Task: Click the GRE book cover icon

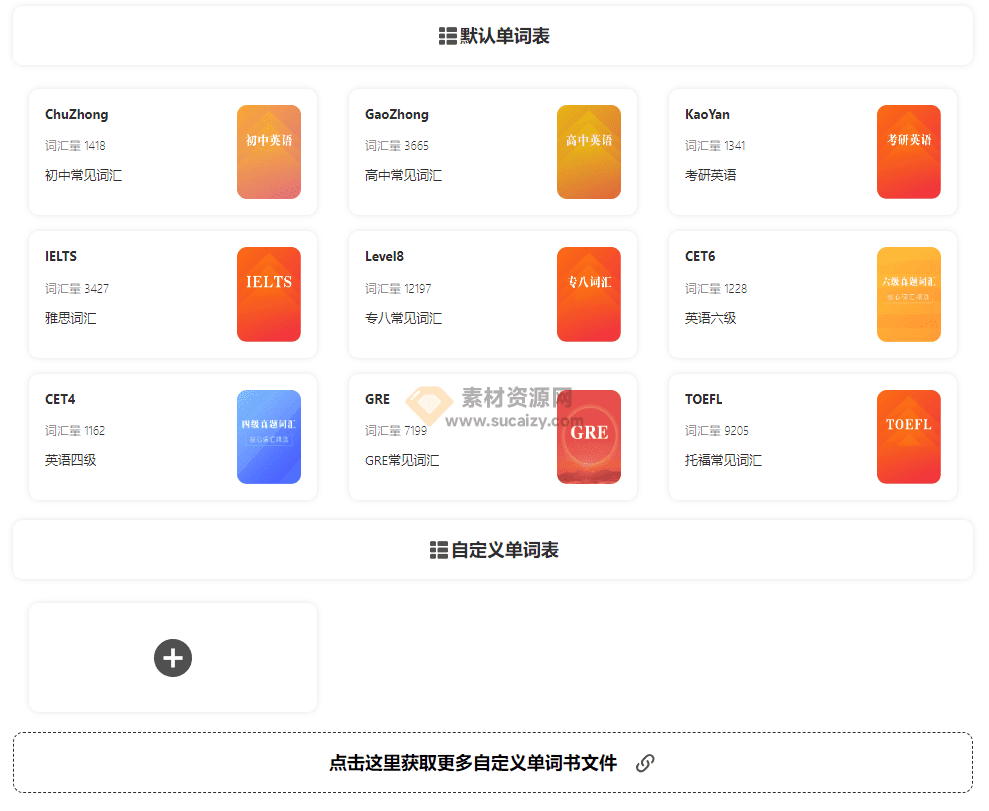Action: 588,437
